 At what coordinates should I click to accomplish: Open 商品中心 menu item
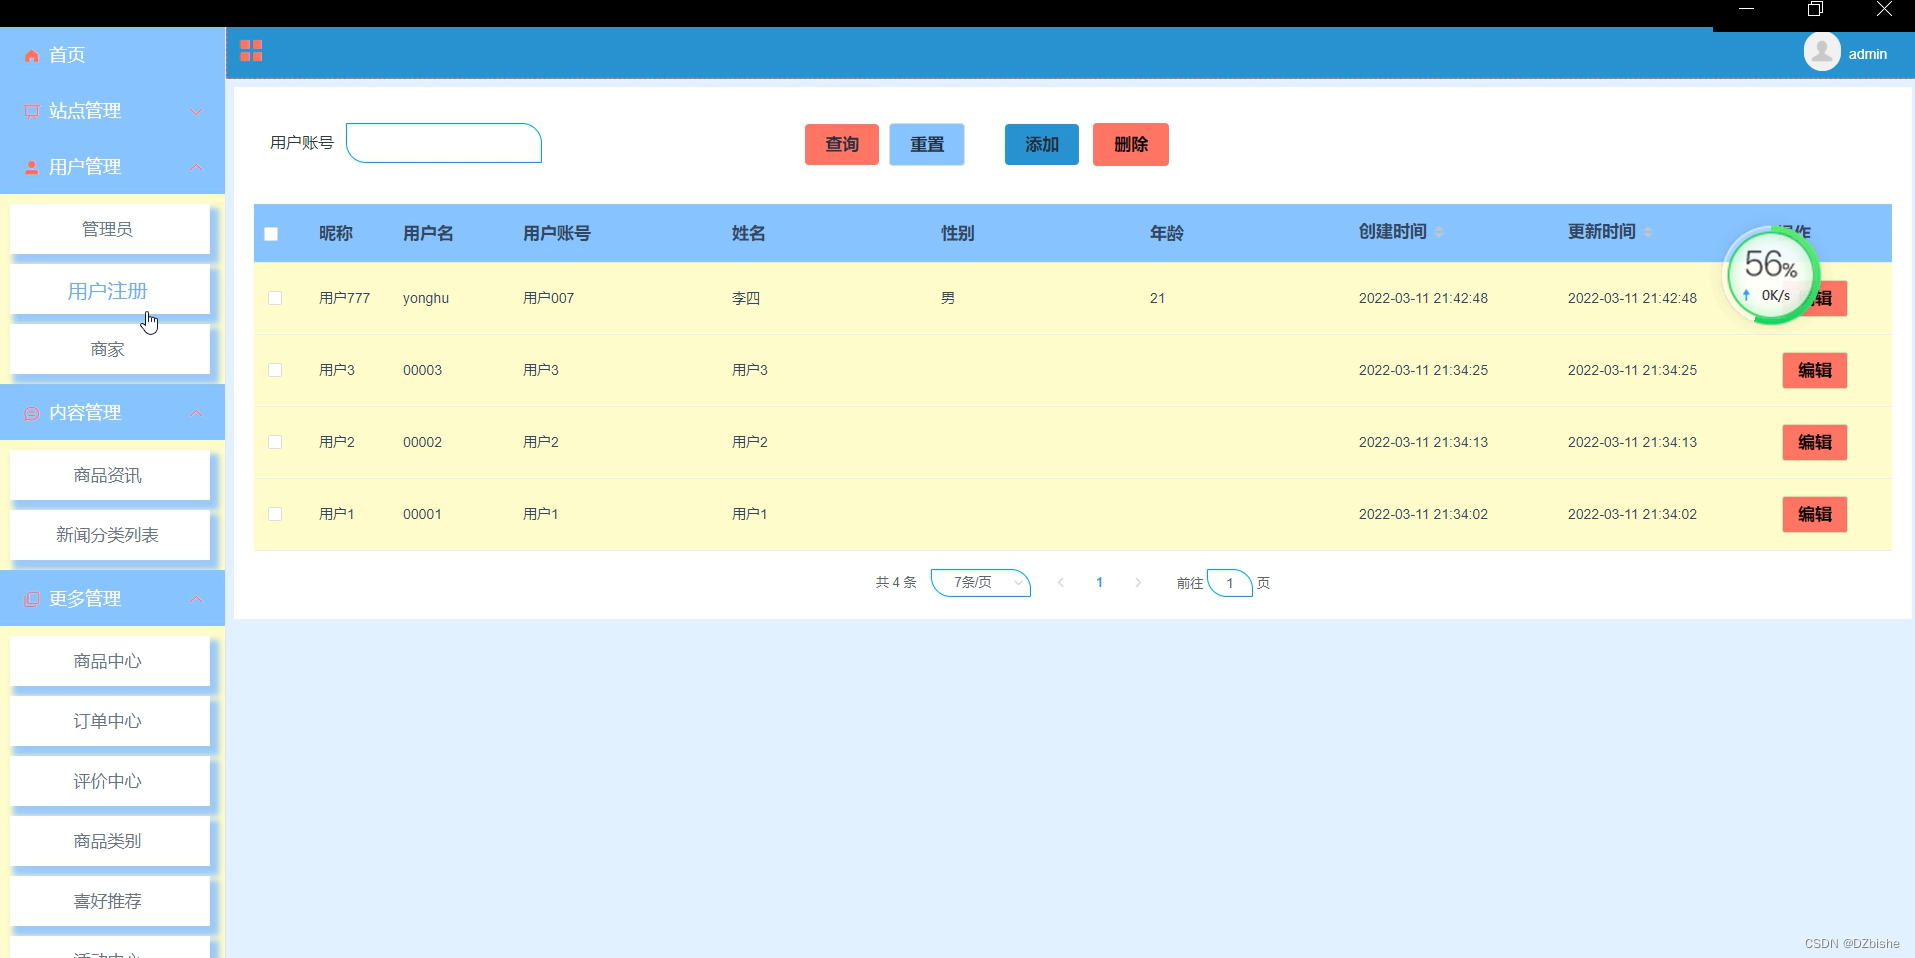tap(110, 661)
